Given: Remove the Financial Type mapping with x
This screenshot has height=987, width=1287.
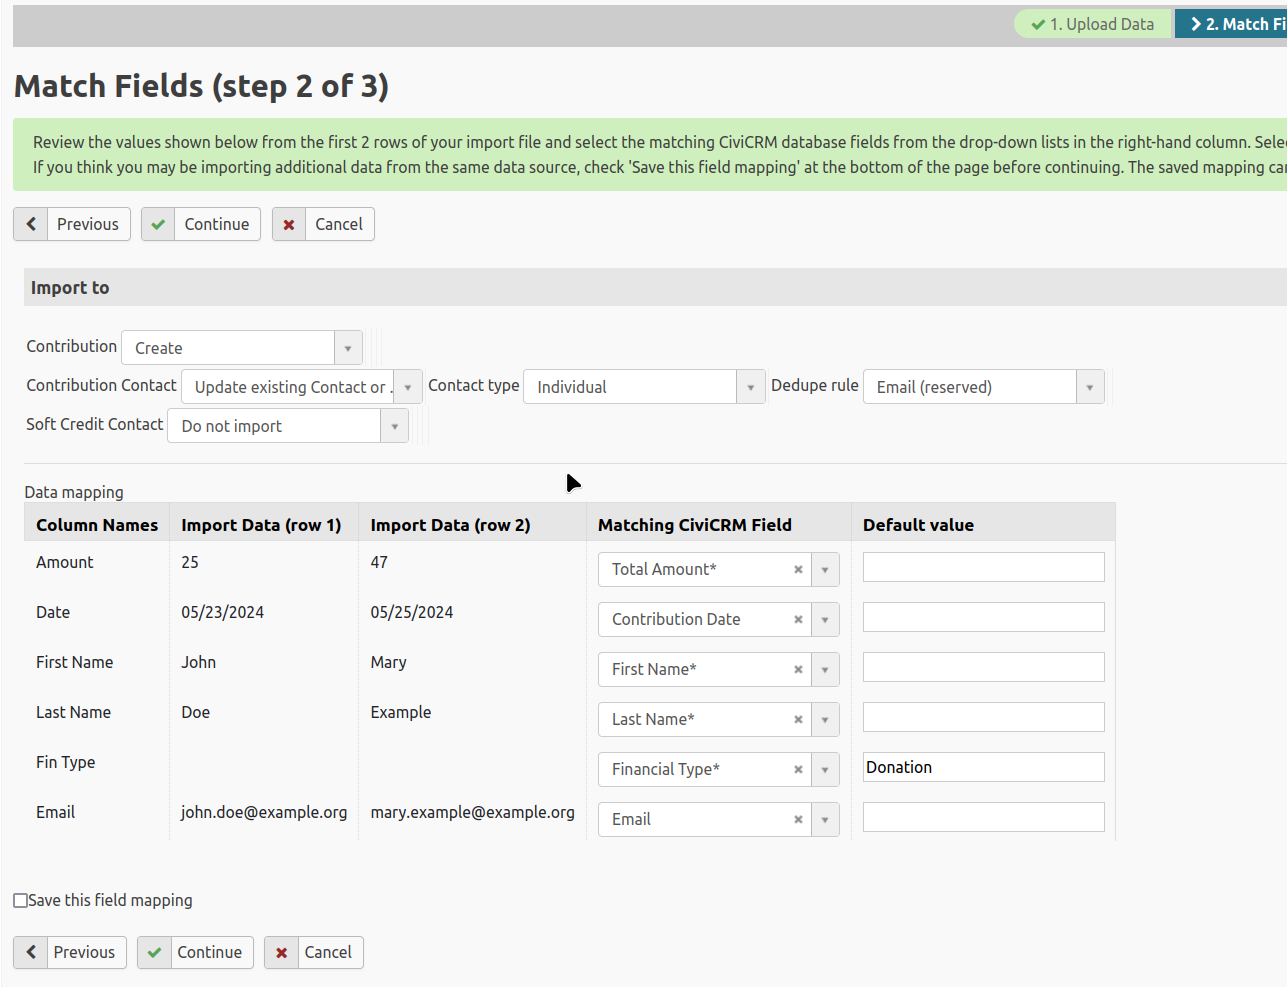Looking at the screenshot, I should point(798,770).
